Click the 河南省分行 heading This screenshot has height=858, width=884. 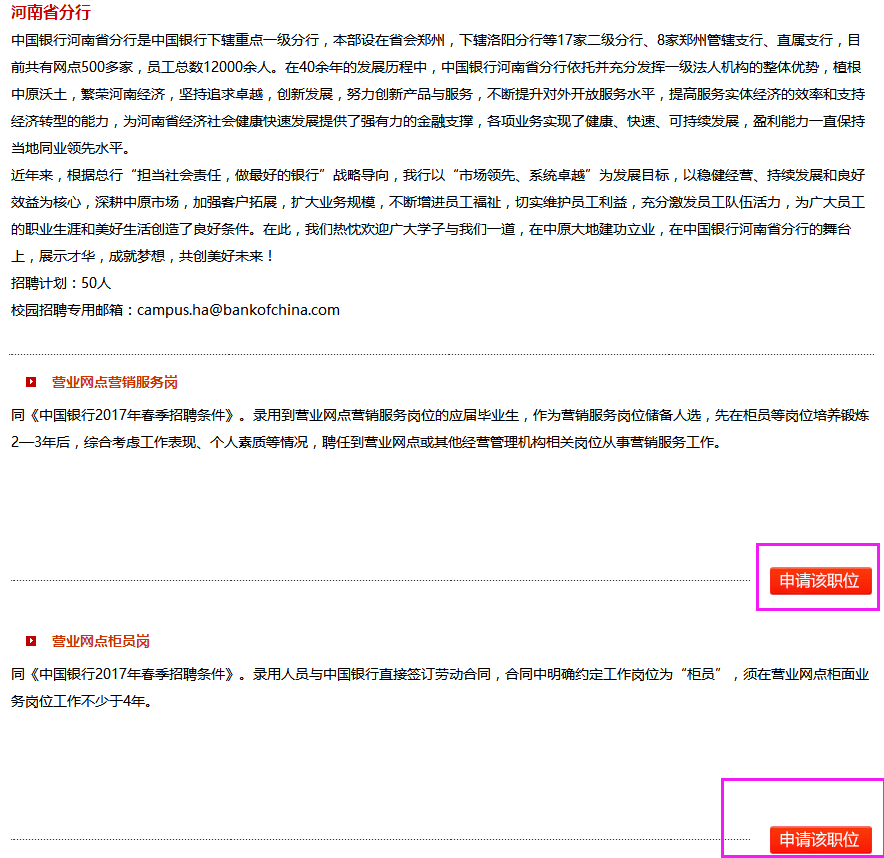point(51,12)
